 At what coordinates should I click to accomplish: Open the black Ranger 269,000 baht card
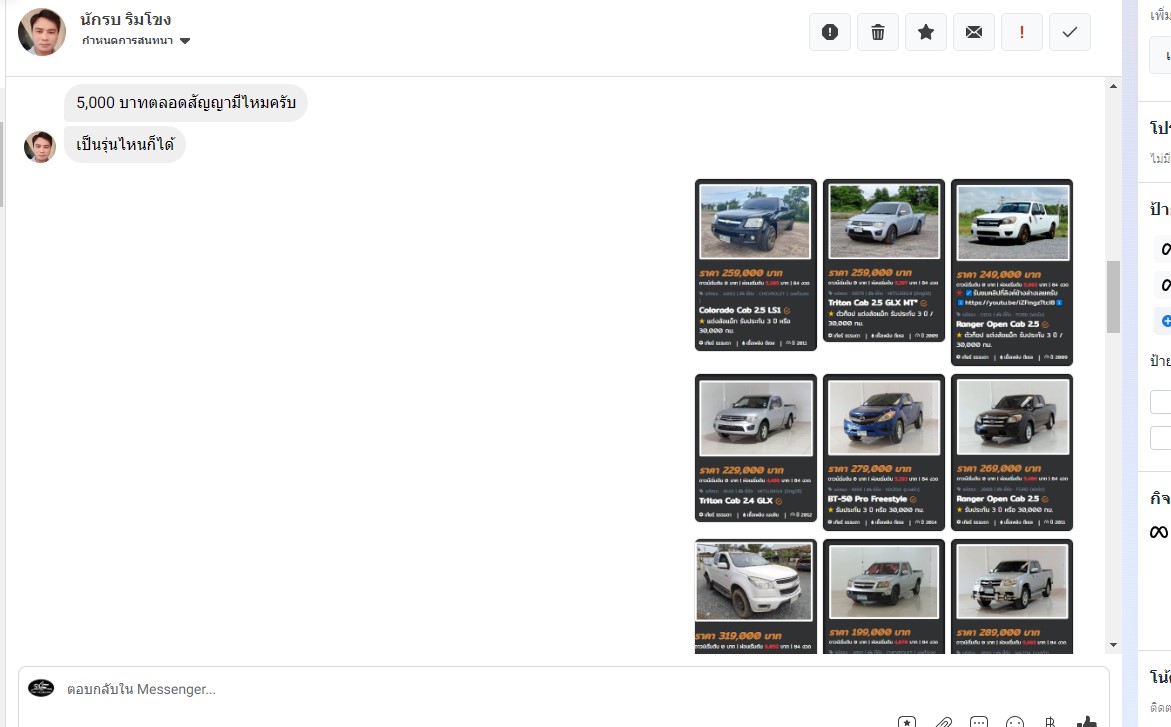[x=1012, y=452]
